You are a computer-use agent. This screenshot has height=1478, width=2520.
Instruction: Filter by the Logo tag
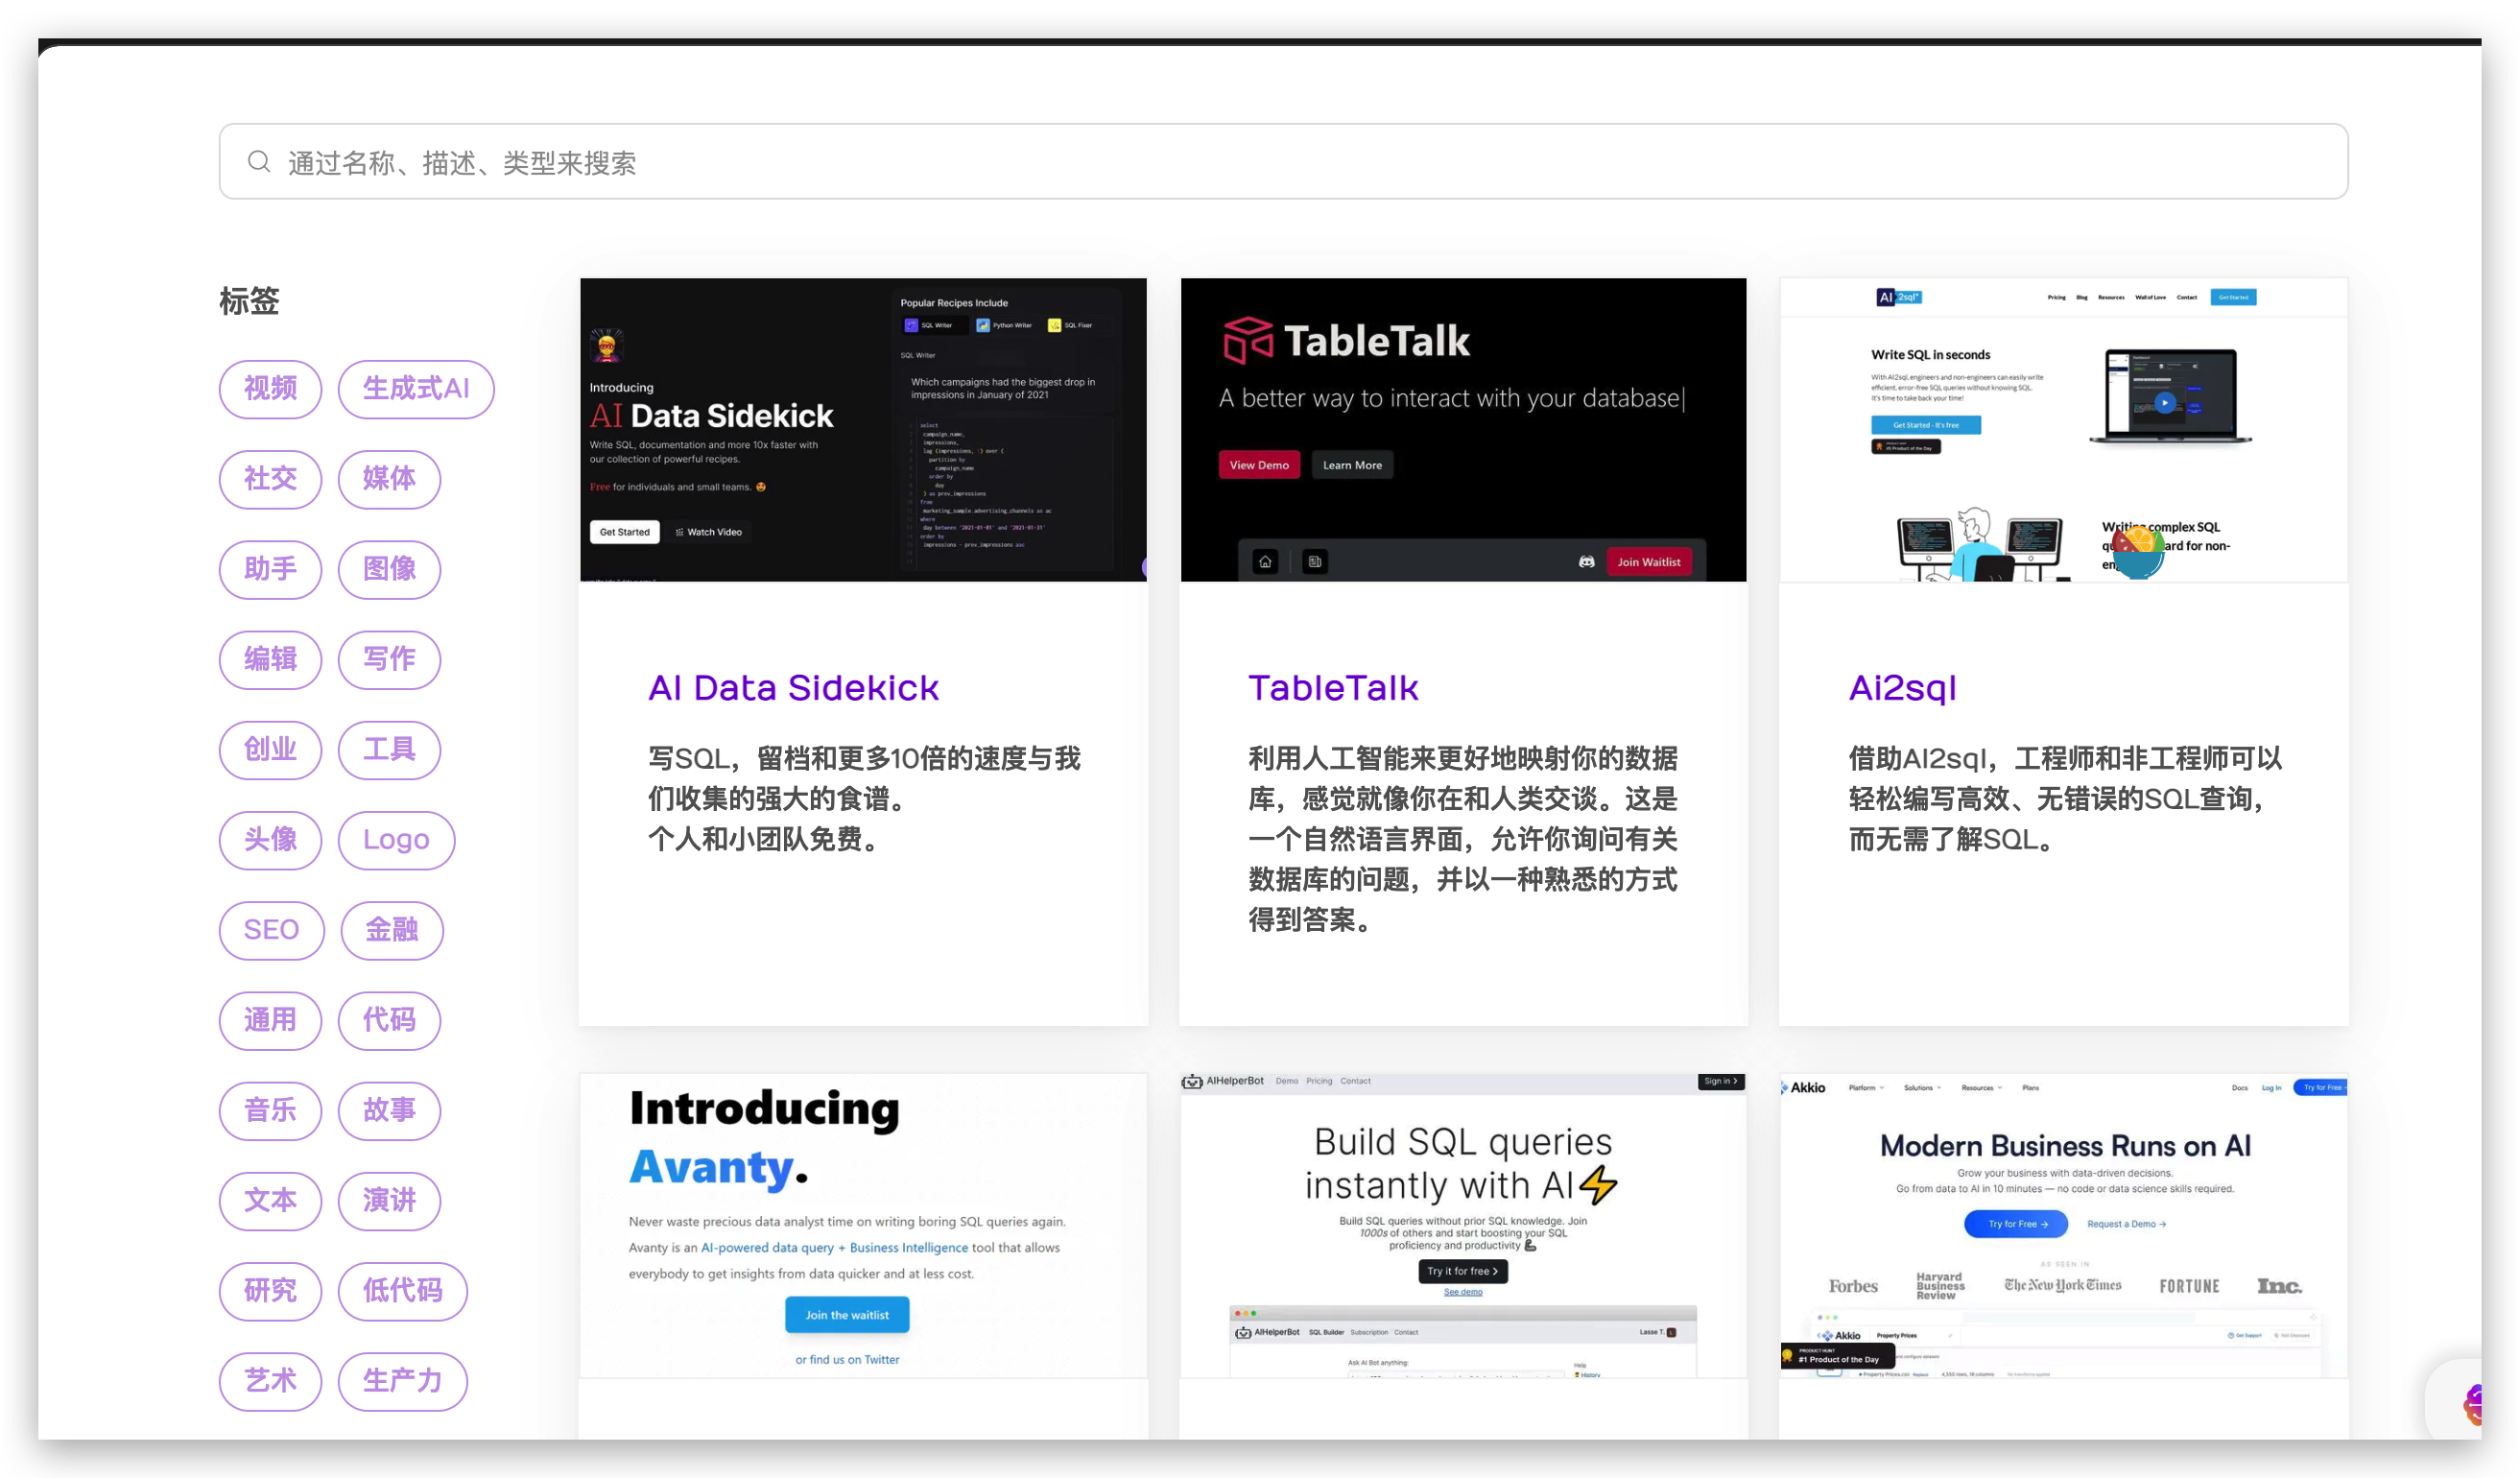[x=396, y=840]
